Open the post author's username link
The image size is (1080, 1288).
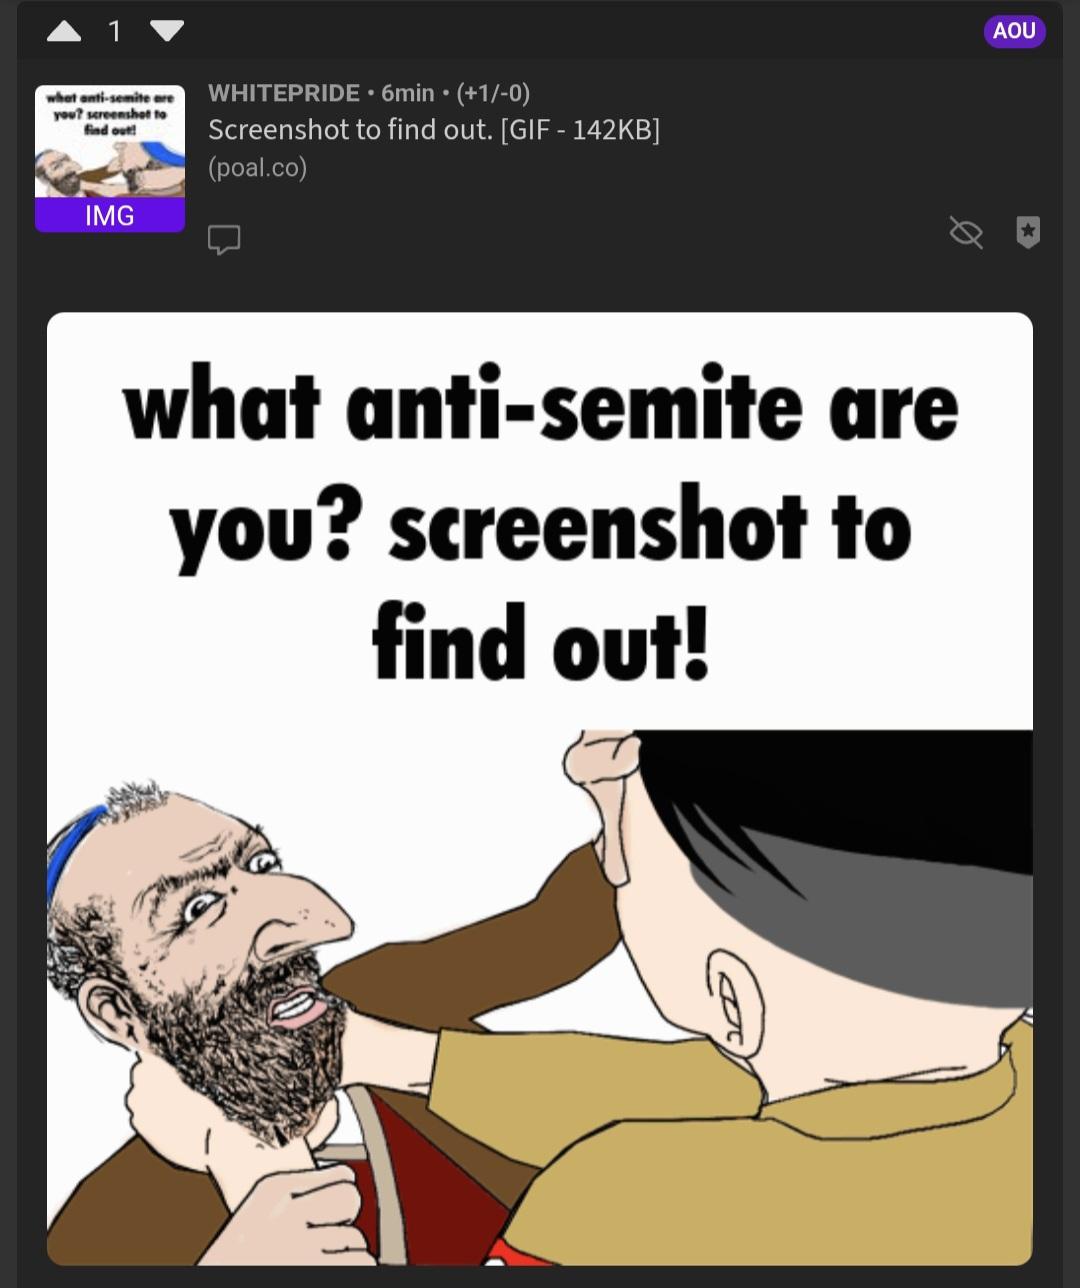pos(284,93)
